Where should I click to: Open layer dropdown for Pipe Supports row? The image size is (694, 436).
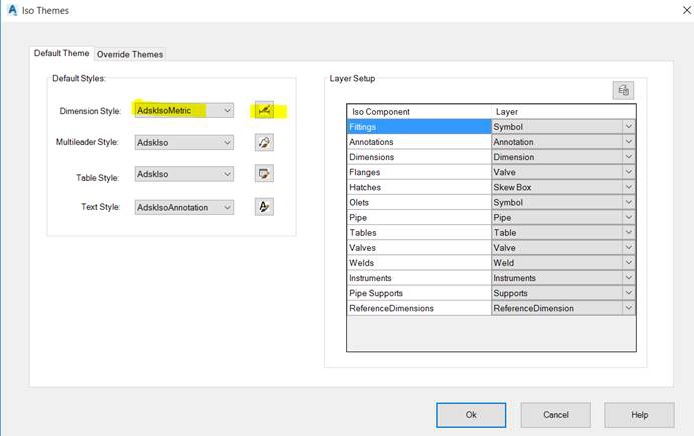coord(628,293)
